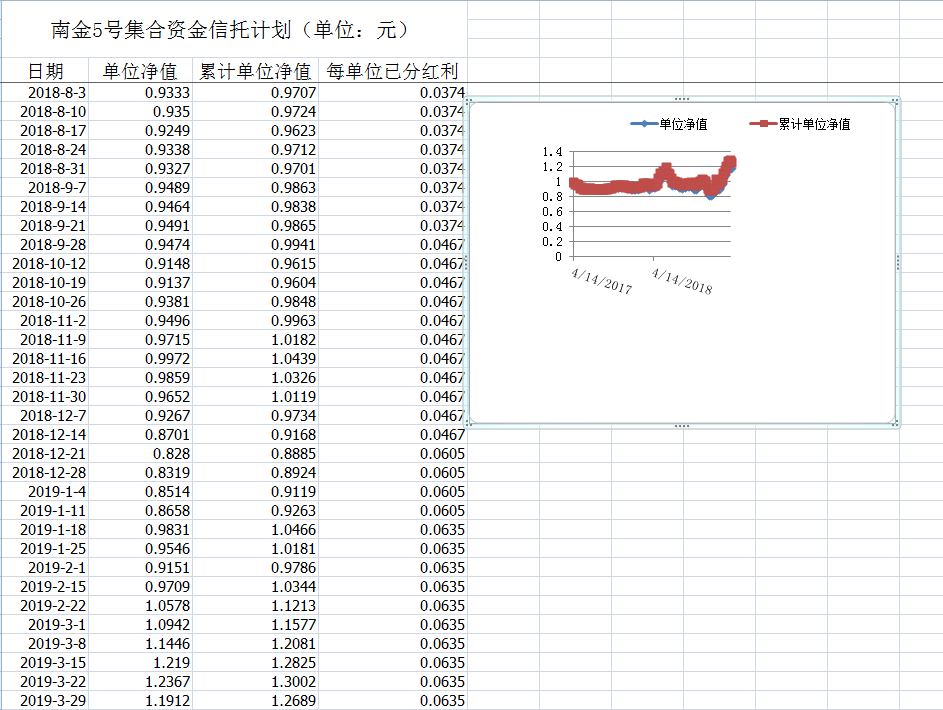Select the cell showing 0.9249
This screenshot has width=943, height=710.
coord(140,130)
